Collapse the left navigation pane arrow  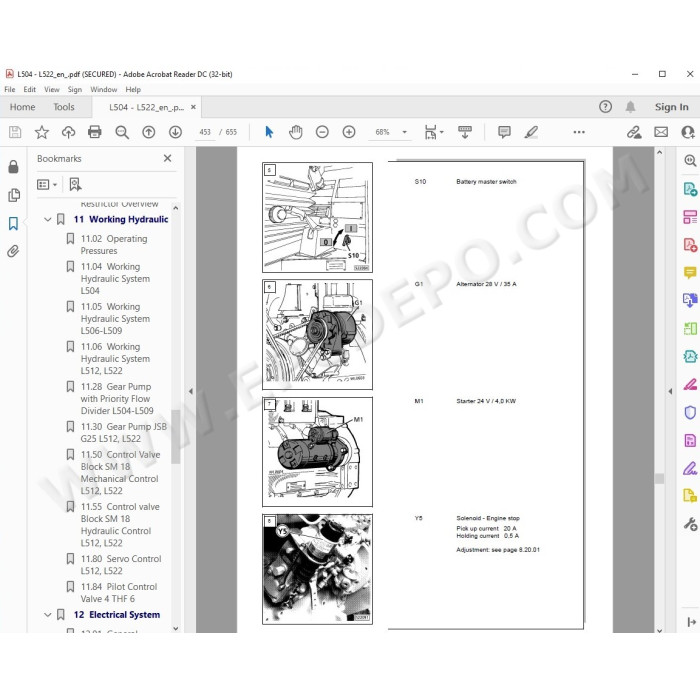[191, 391]
